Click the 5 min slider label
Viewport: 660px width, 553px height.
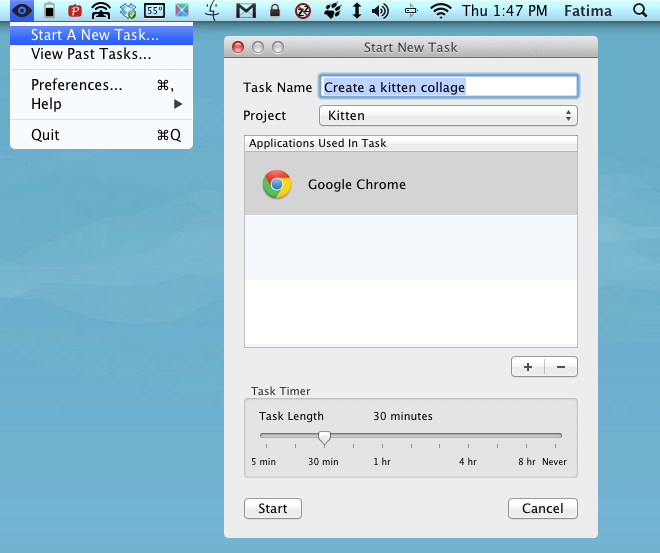pos(263,462)
